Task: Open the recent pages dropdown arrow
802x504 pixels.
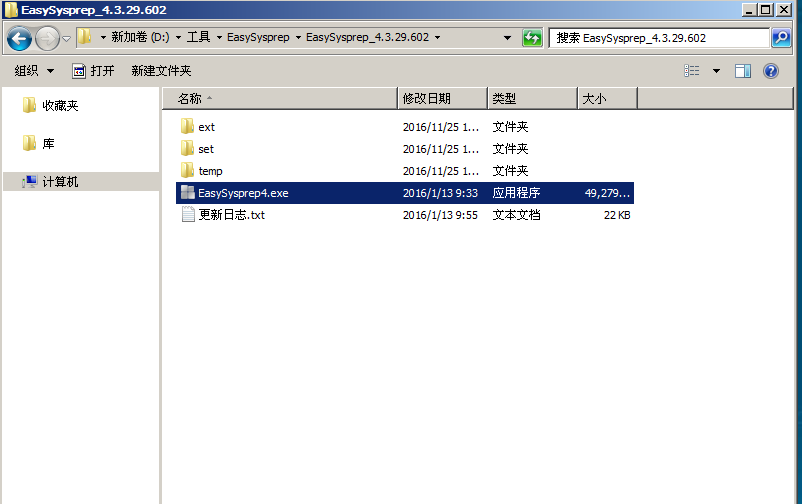Action: 66,38
